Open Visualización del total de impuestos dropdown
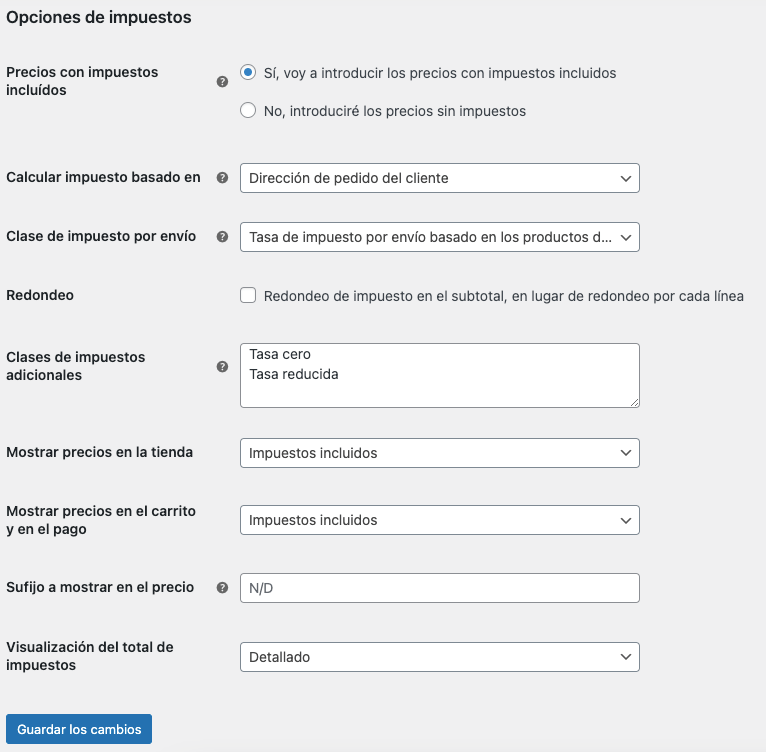The image size is (766, 752). [x=440, y=657]
